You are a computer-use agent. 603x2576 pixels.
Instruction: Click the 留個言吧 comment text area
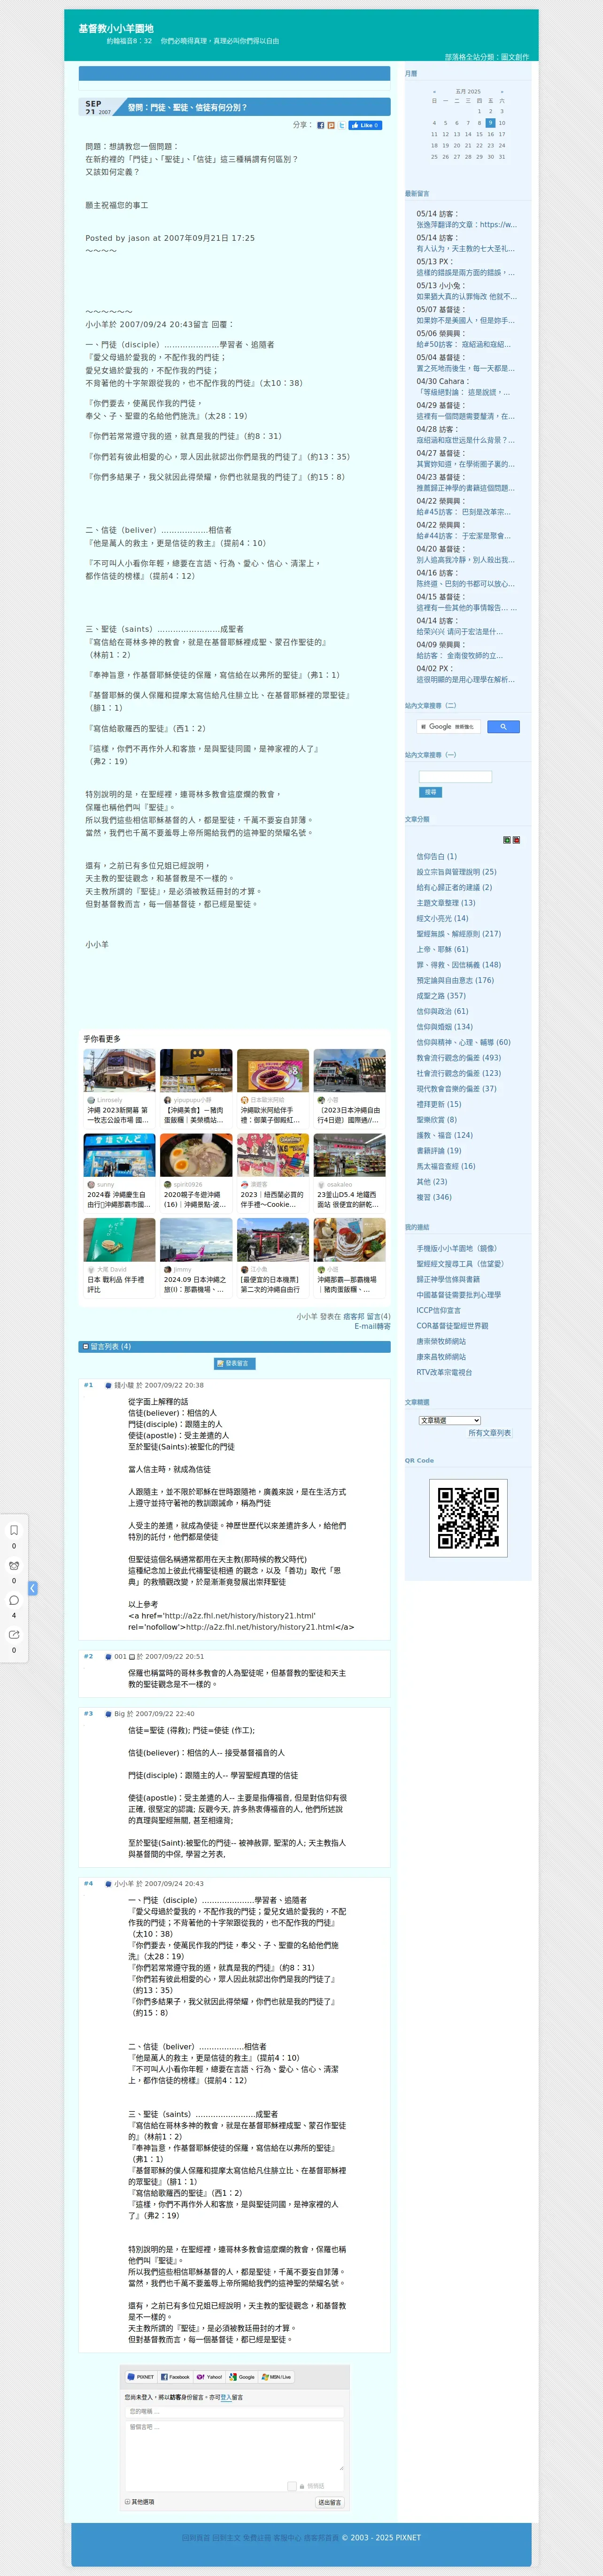[x=234, y=2446]
